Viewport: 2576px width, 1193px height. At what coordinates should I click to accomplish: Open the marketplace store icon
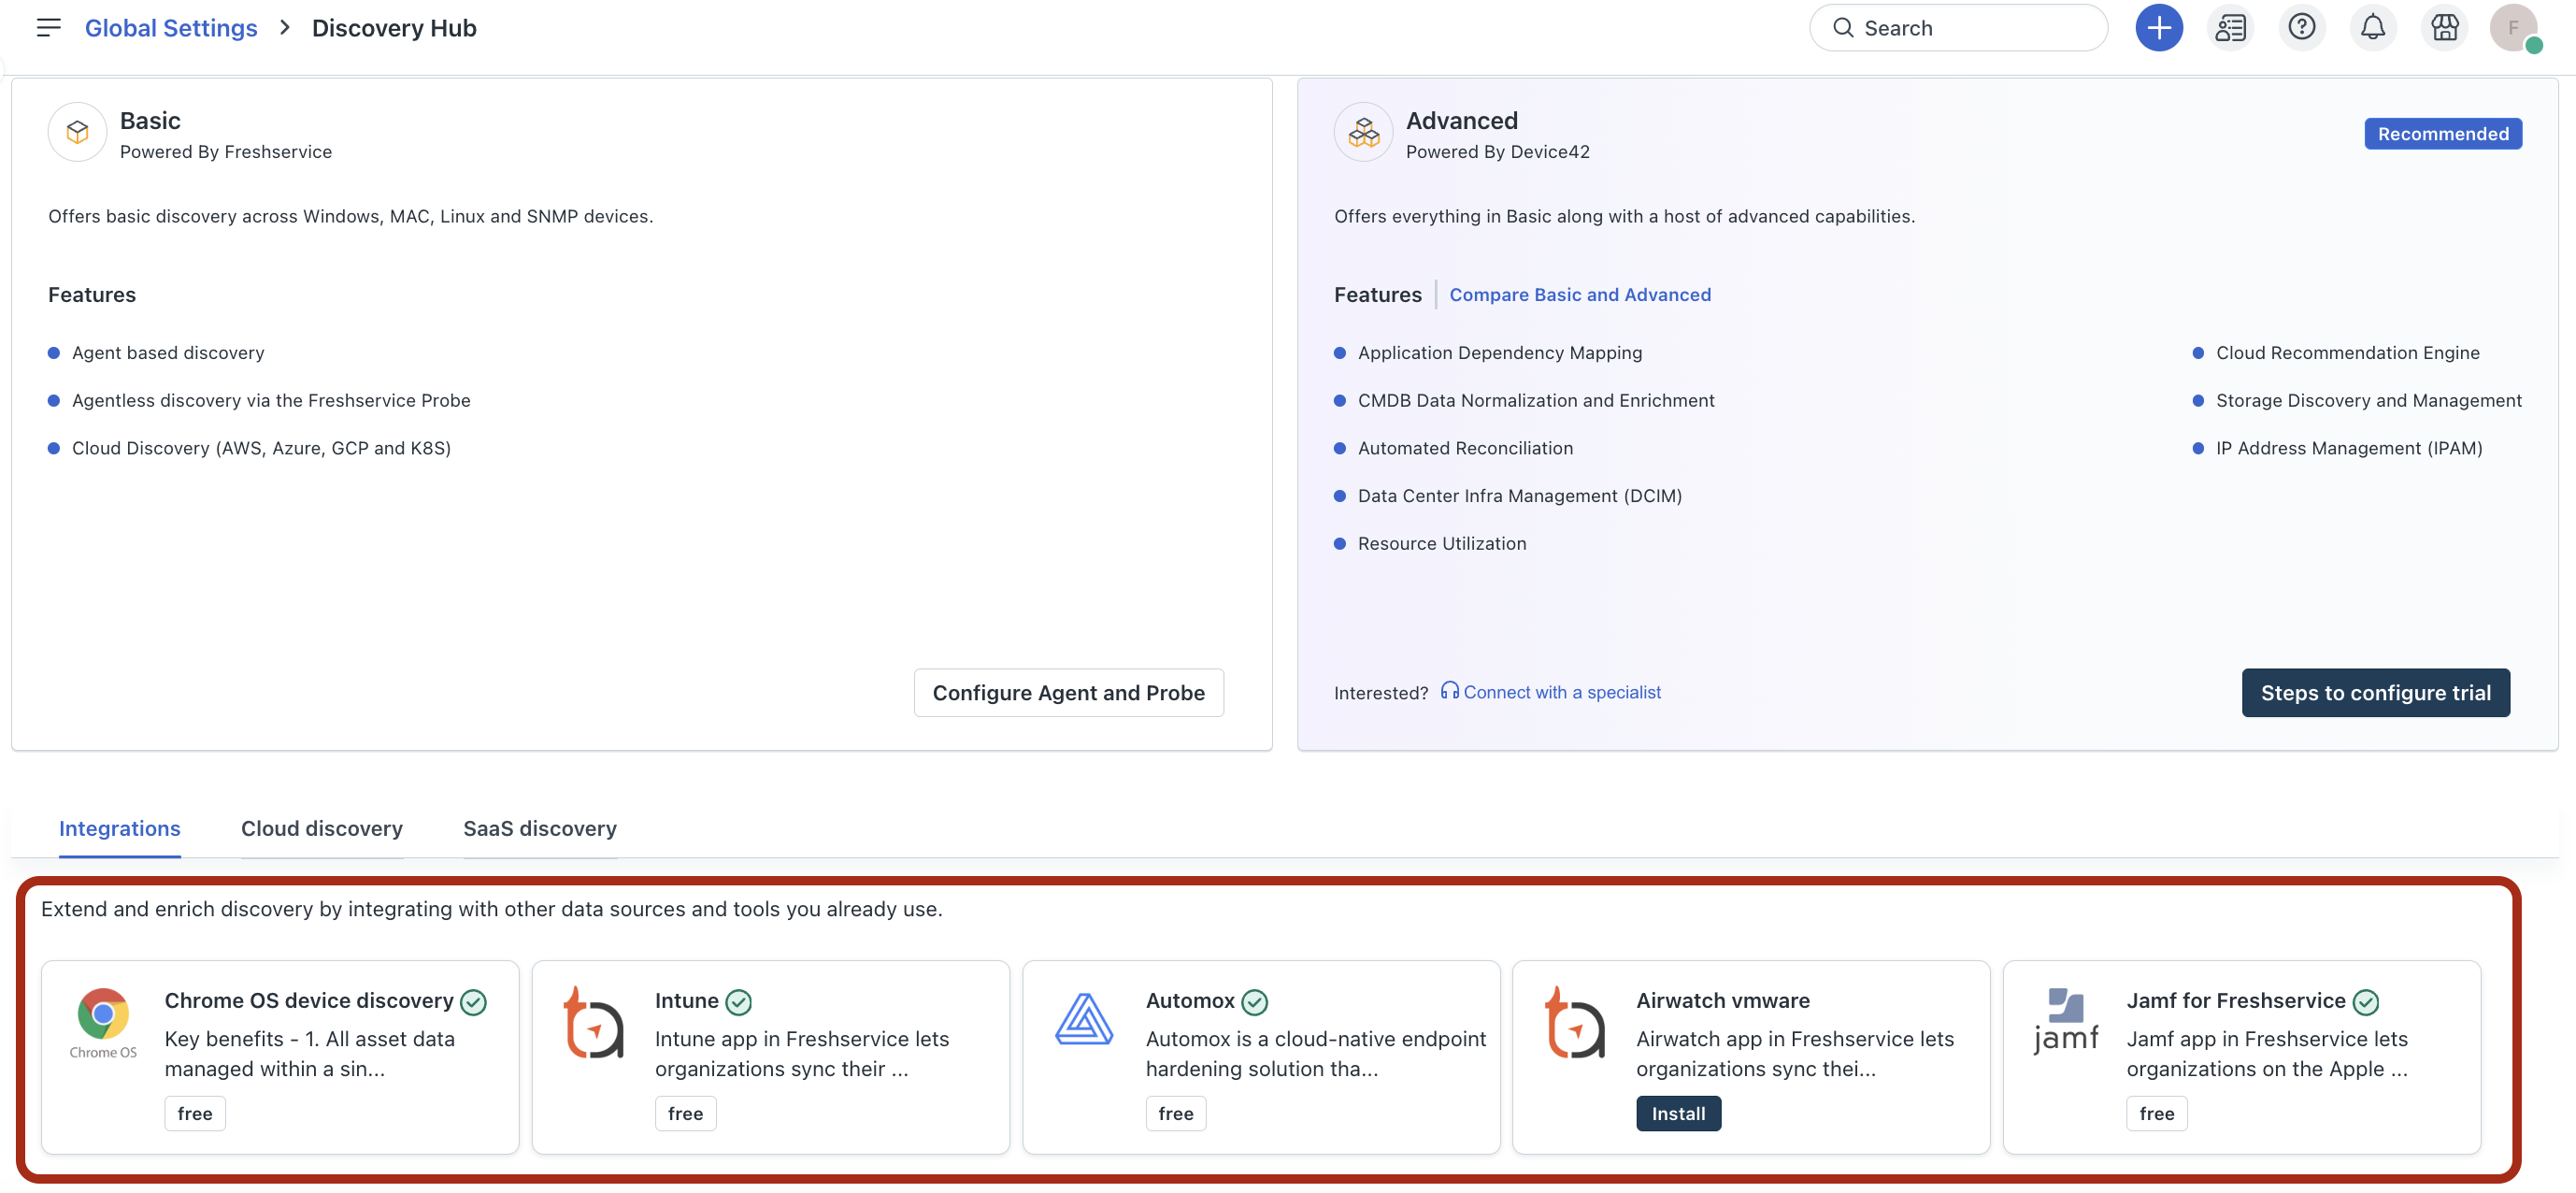pos(2444,28)
